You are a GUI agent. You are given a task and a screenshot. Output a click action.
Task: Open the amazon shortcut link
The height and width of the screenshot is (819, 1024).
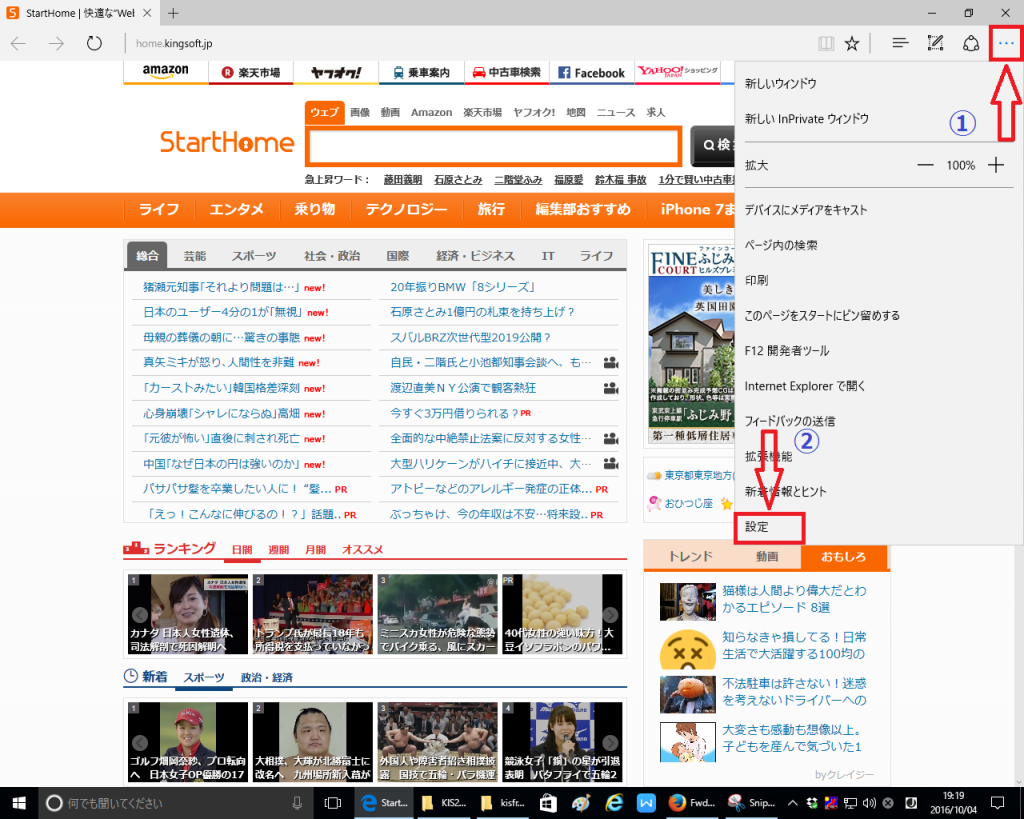pos(165,72)
